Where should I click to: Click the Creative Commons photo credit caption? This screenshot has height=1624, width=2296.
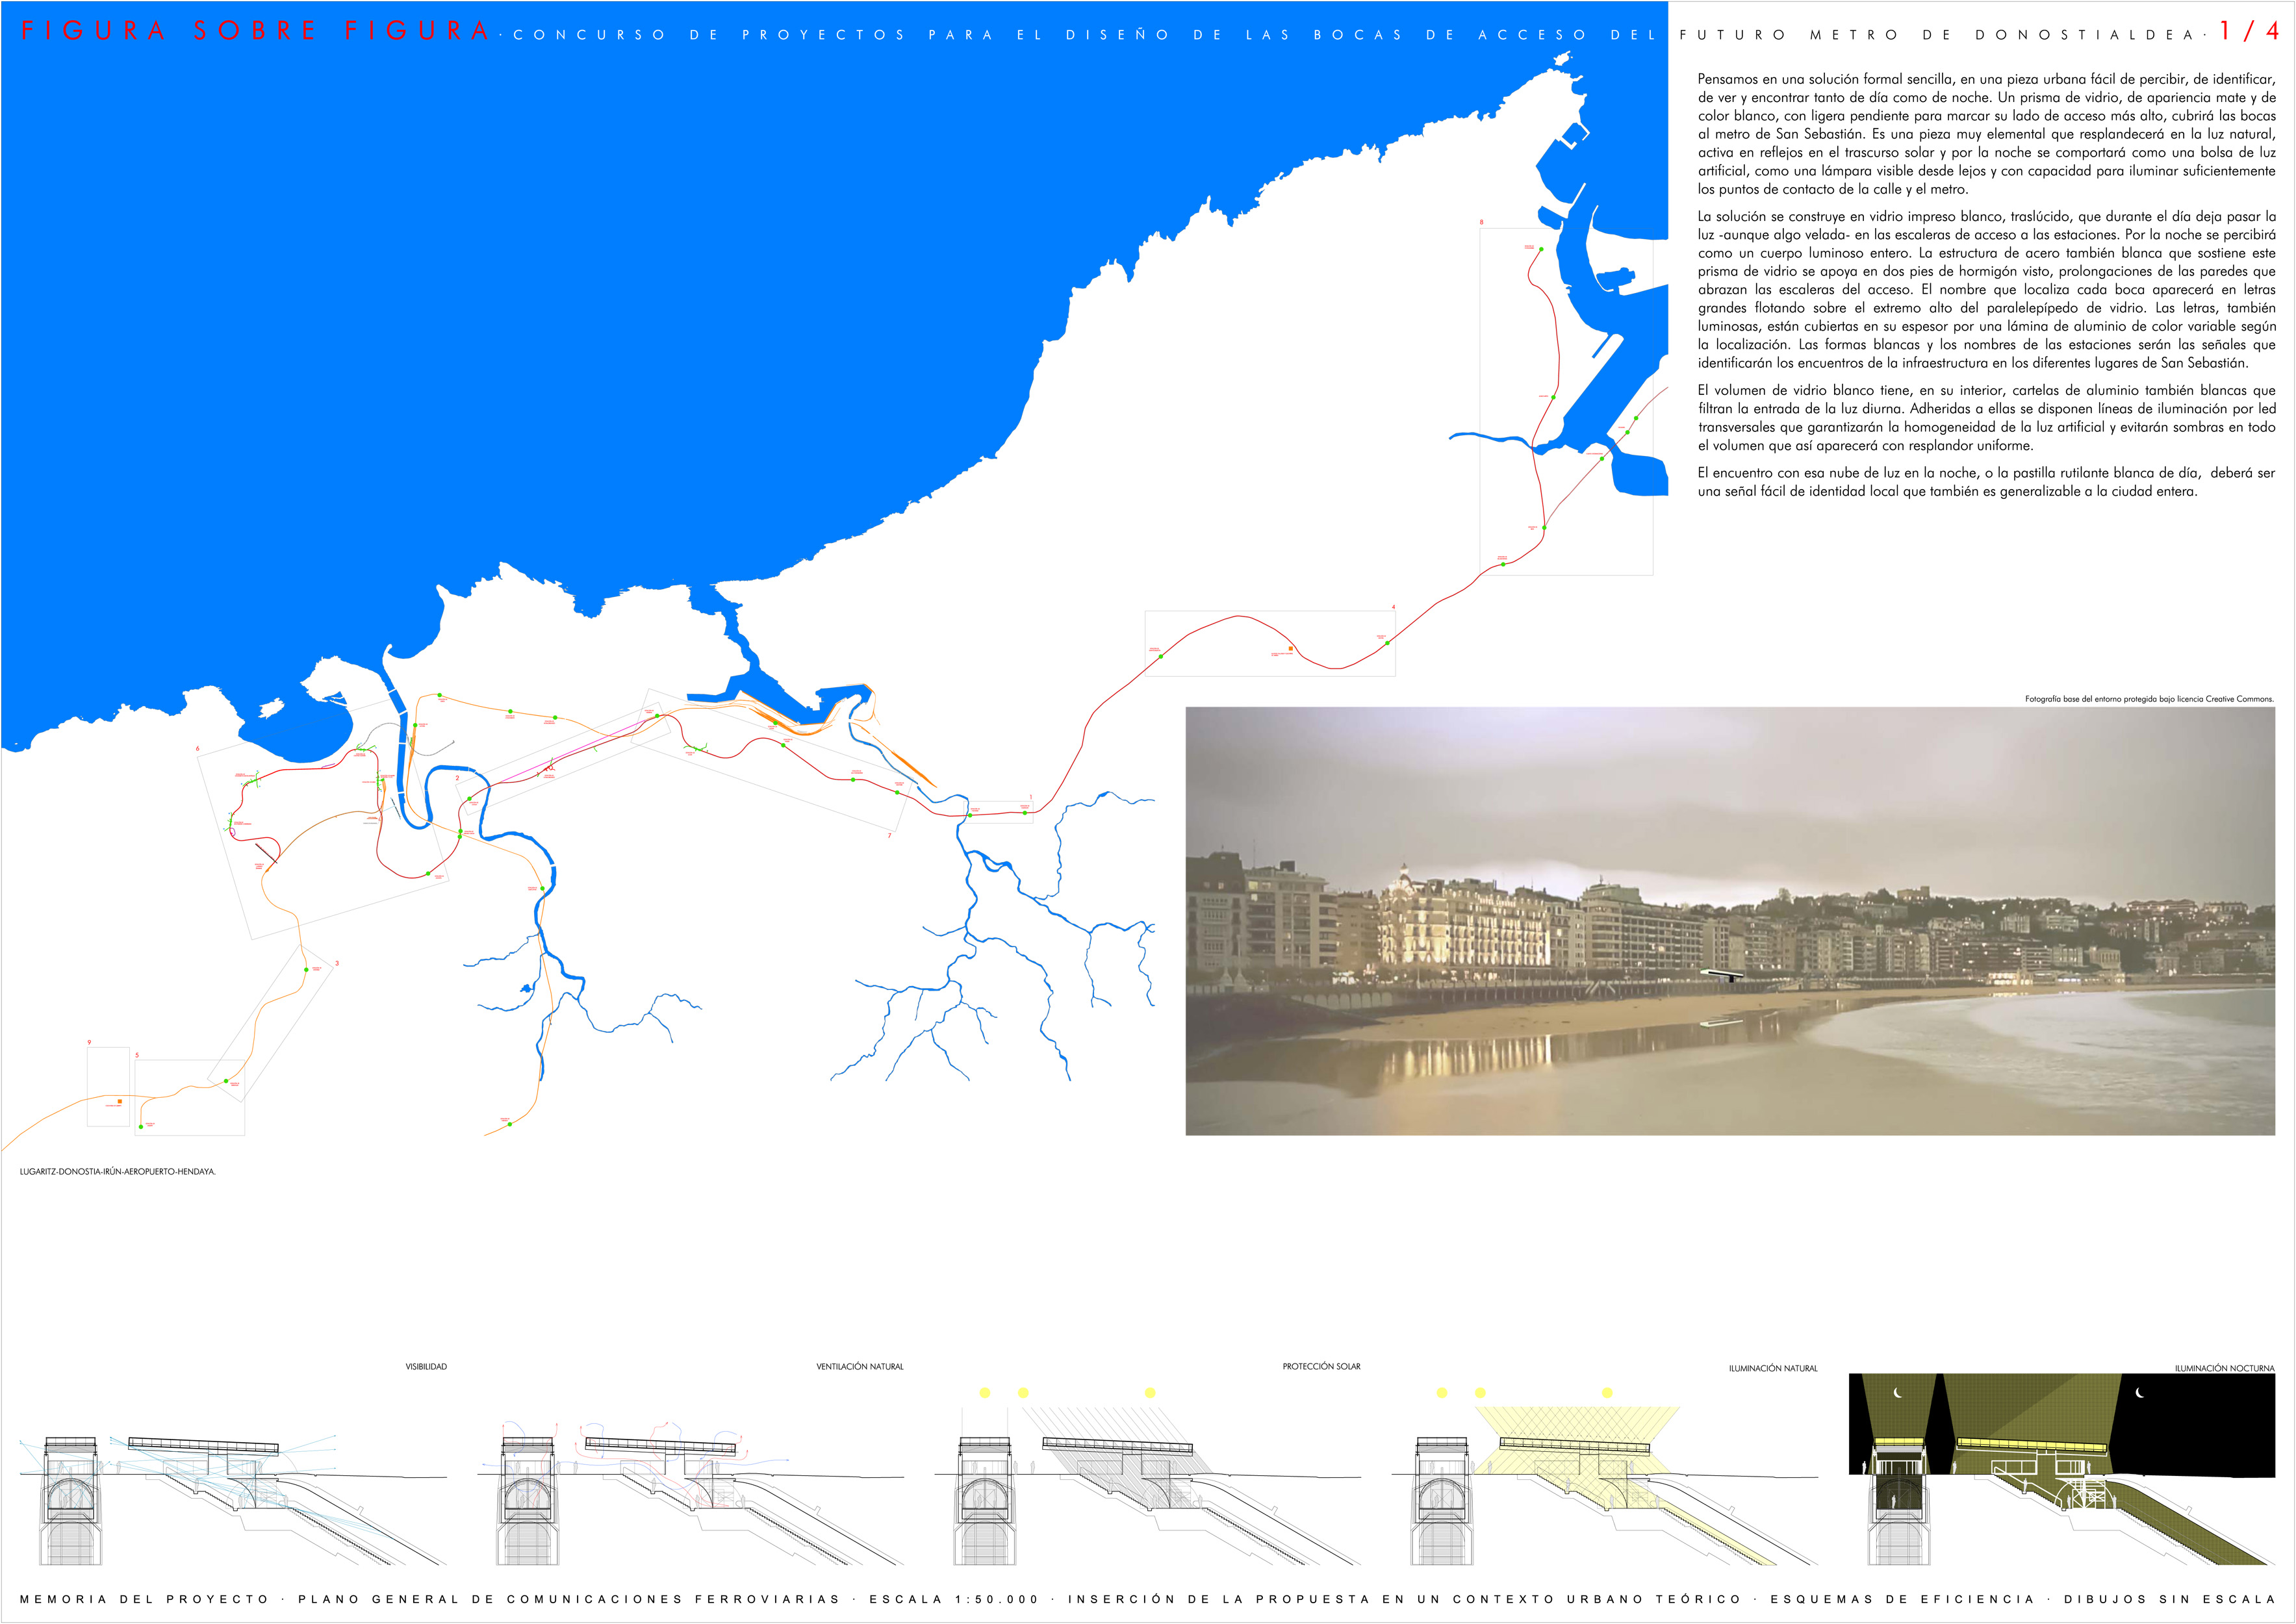click(x=2149, y=699)
